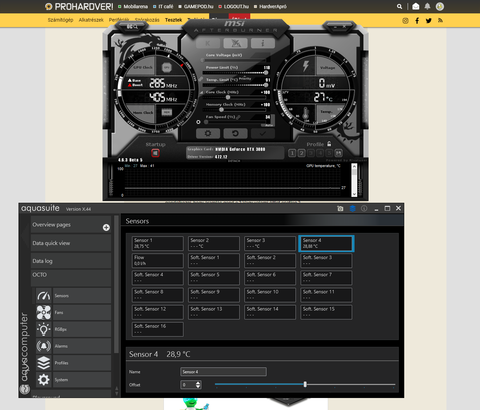Open Data log in aquasuite
Image resolution: width=480 pixels, height=410 pixels.
click(x=71, y=261)
